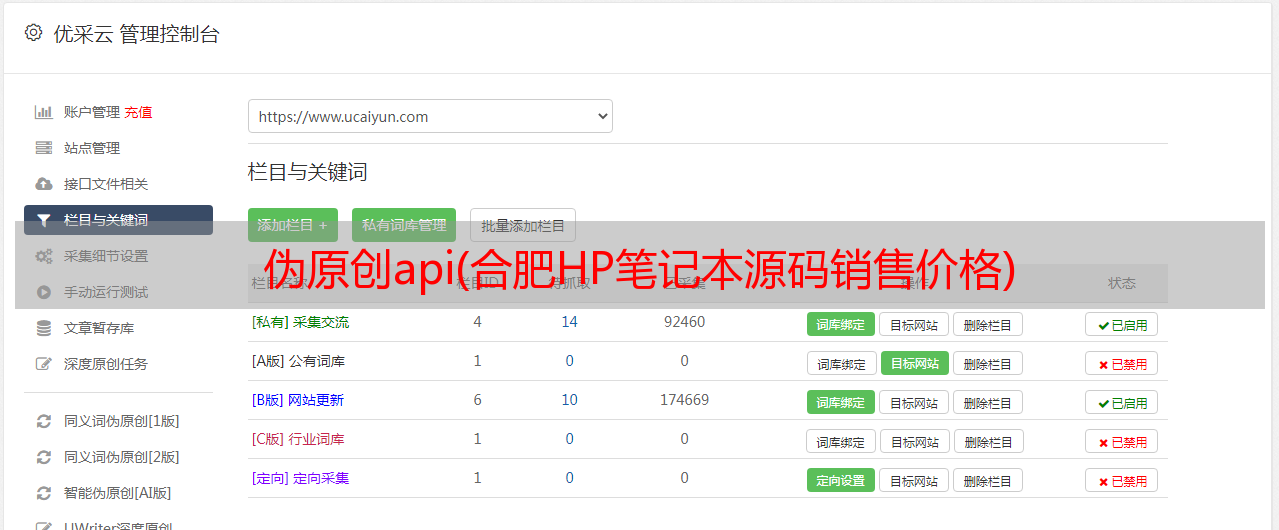Open the [B版] 网站更新 column link
This screenshot has height=530, width=1279.
[x=297, y=400]
